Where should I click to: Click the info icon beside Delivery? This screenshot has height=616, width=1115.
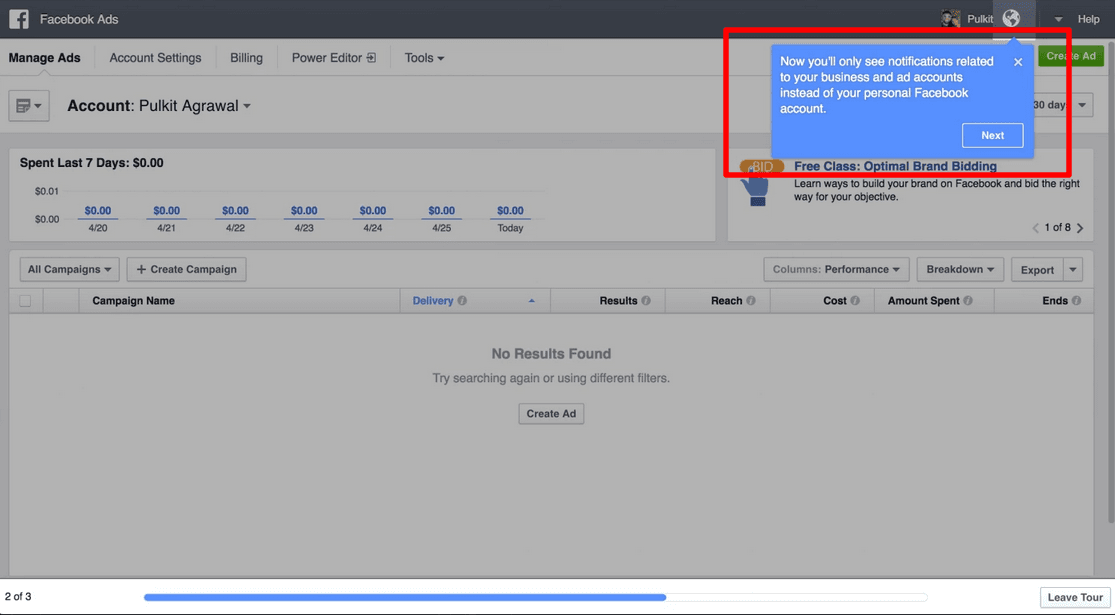462,301
